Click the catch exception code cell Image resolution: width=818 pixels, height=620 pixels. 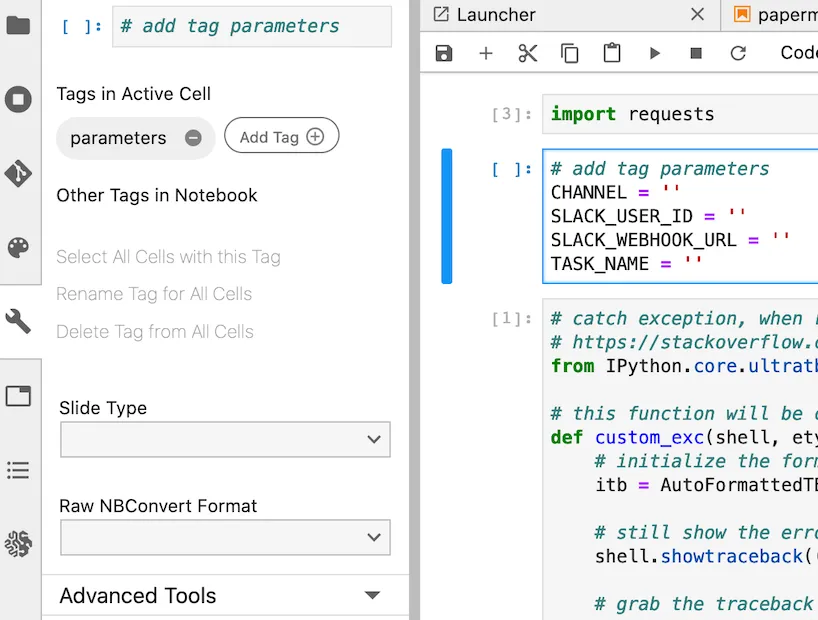coord(680,459)
